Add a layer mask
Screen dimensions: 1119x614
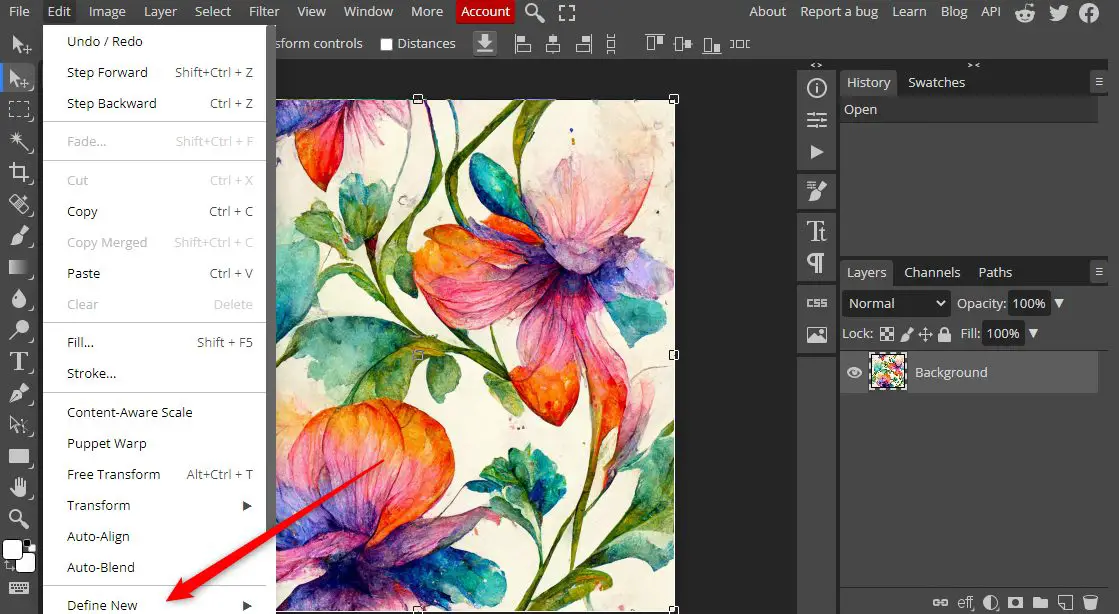1014,602
